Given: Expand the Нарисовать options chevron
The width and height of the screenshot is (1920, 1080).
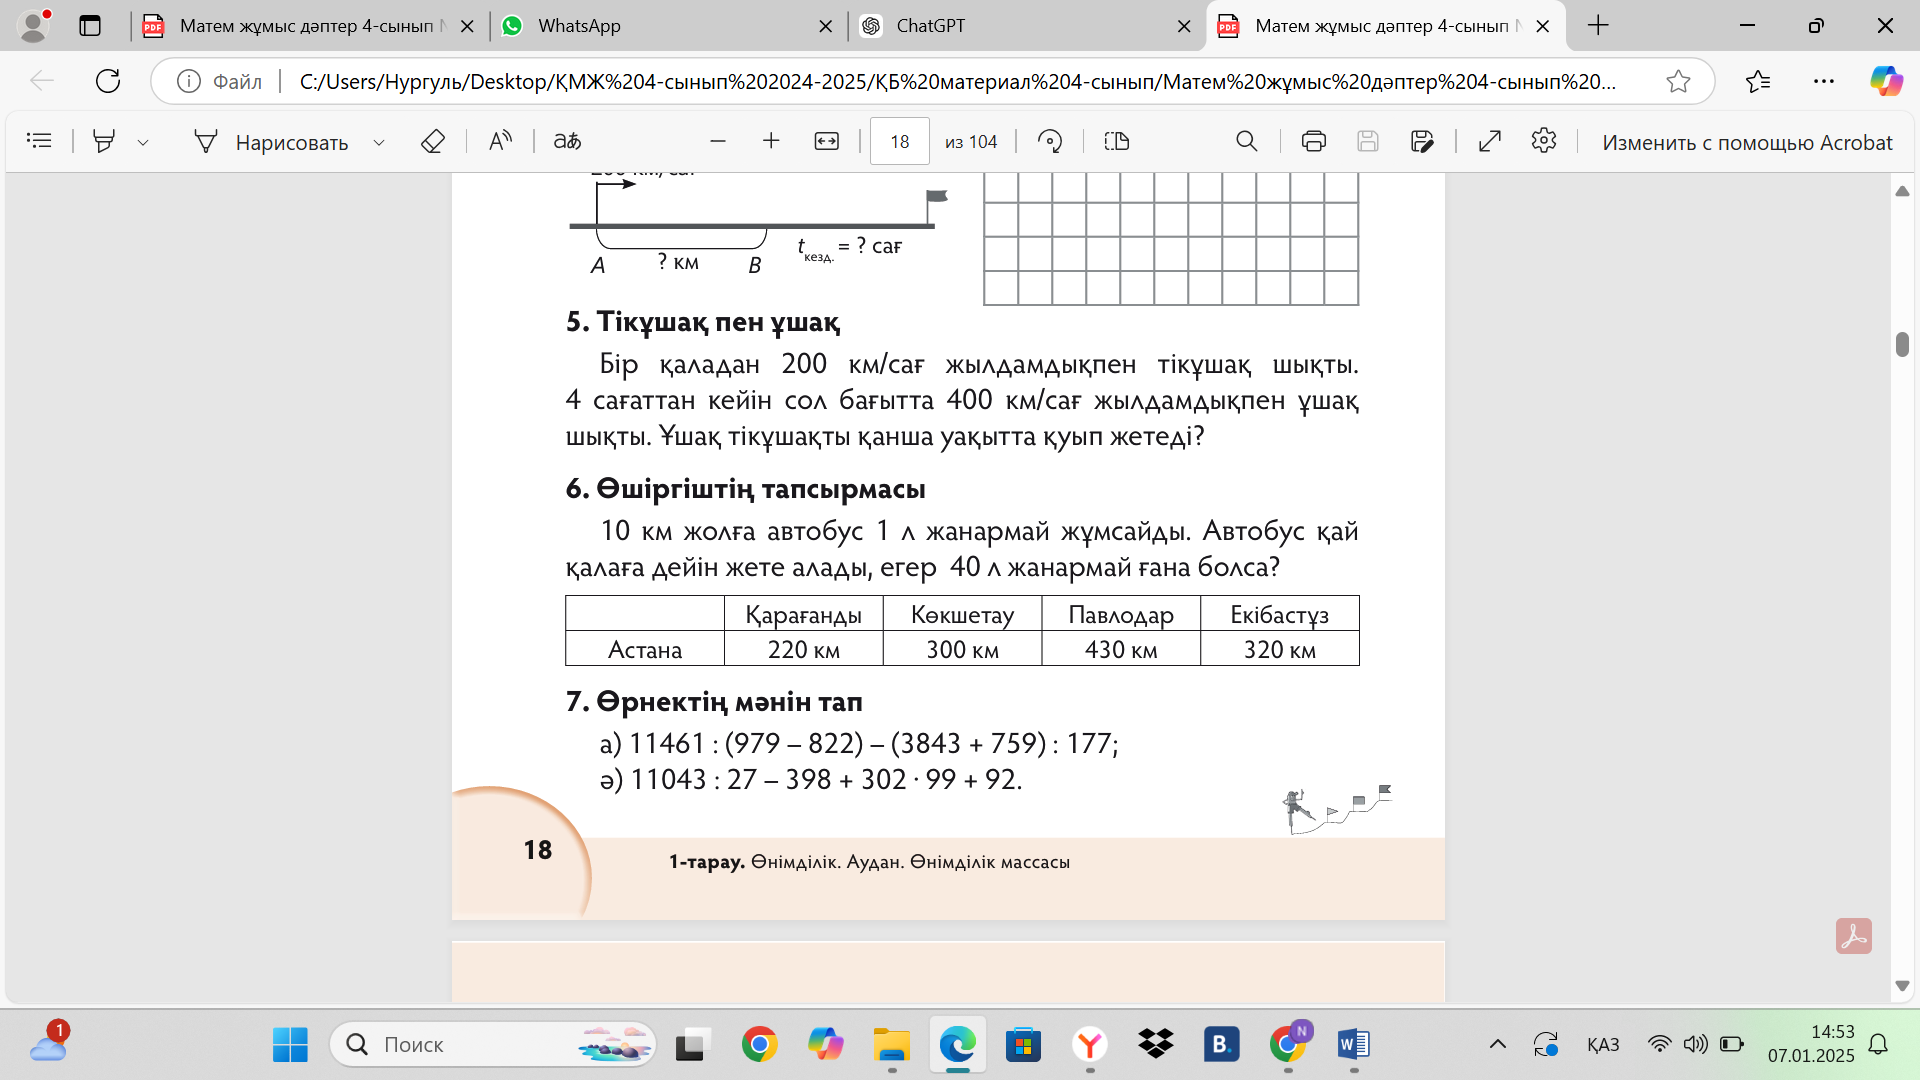Looking at the screenshot, I should [x=379, y=142].
